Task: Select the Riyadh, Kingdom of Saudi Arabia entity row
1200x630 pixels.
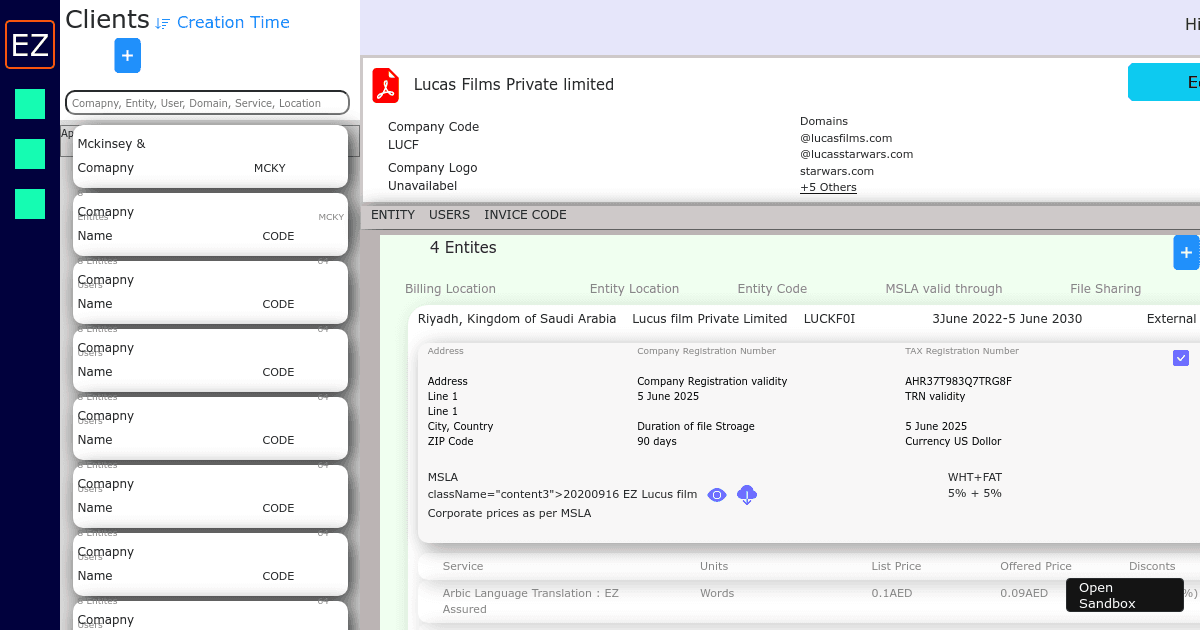Action: click(x=804, y=319)
